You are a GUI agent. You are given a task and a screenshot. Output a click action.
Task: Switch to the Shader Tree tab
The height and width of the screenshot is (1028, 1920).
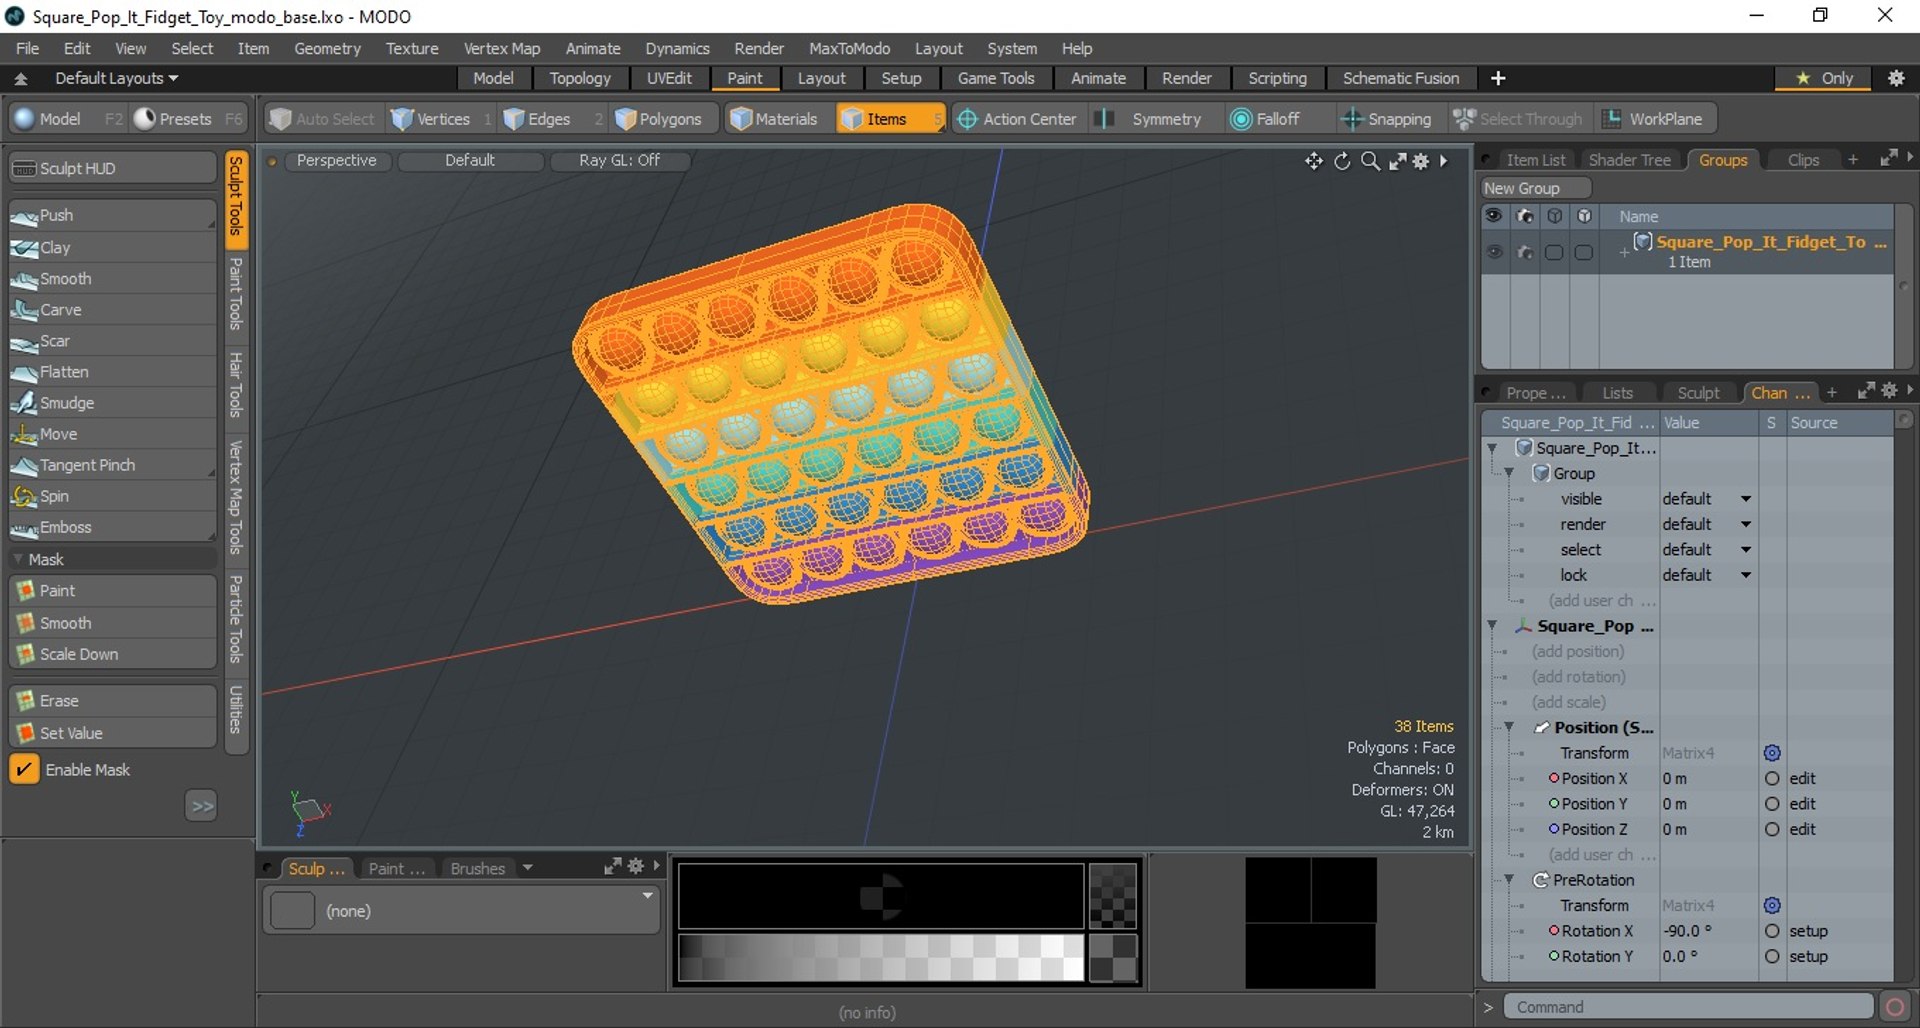coord(1629,160)
